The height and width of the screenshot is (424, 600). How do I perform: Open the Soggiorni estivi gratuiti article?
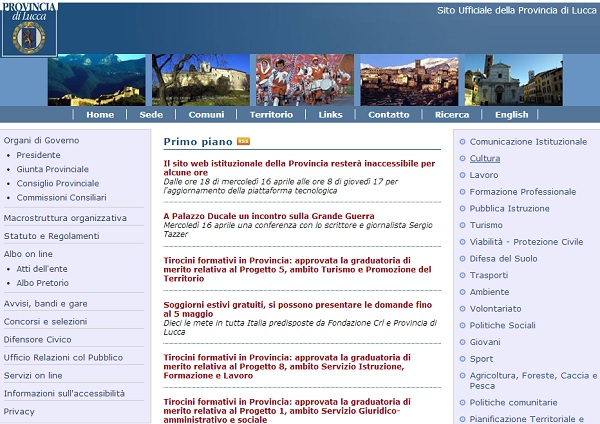pos(297,309)
